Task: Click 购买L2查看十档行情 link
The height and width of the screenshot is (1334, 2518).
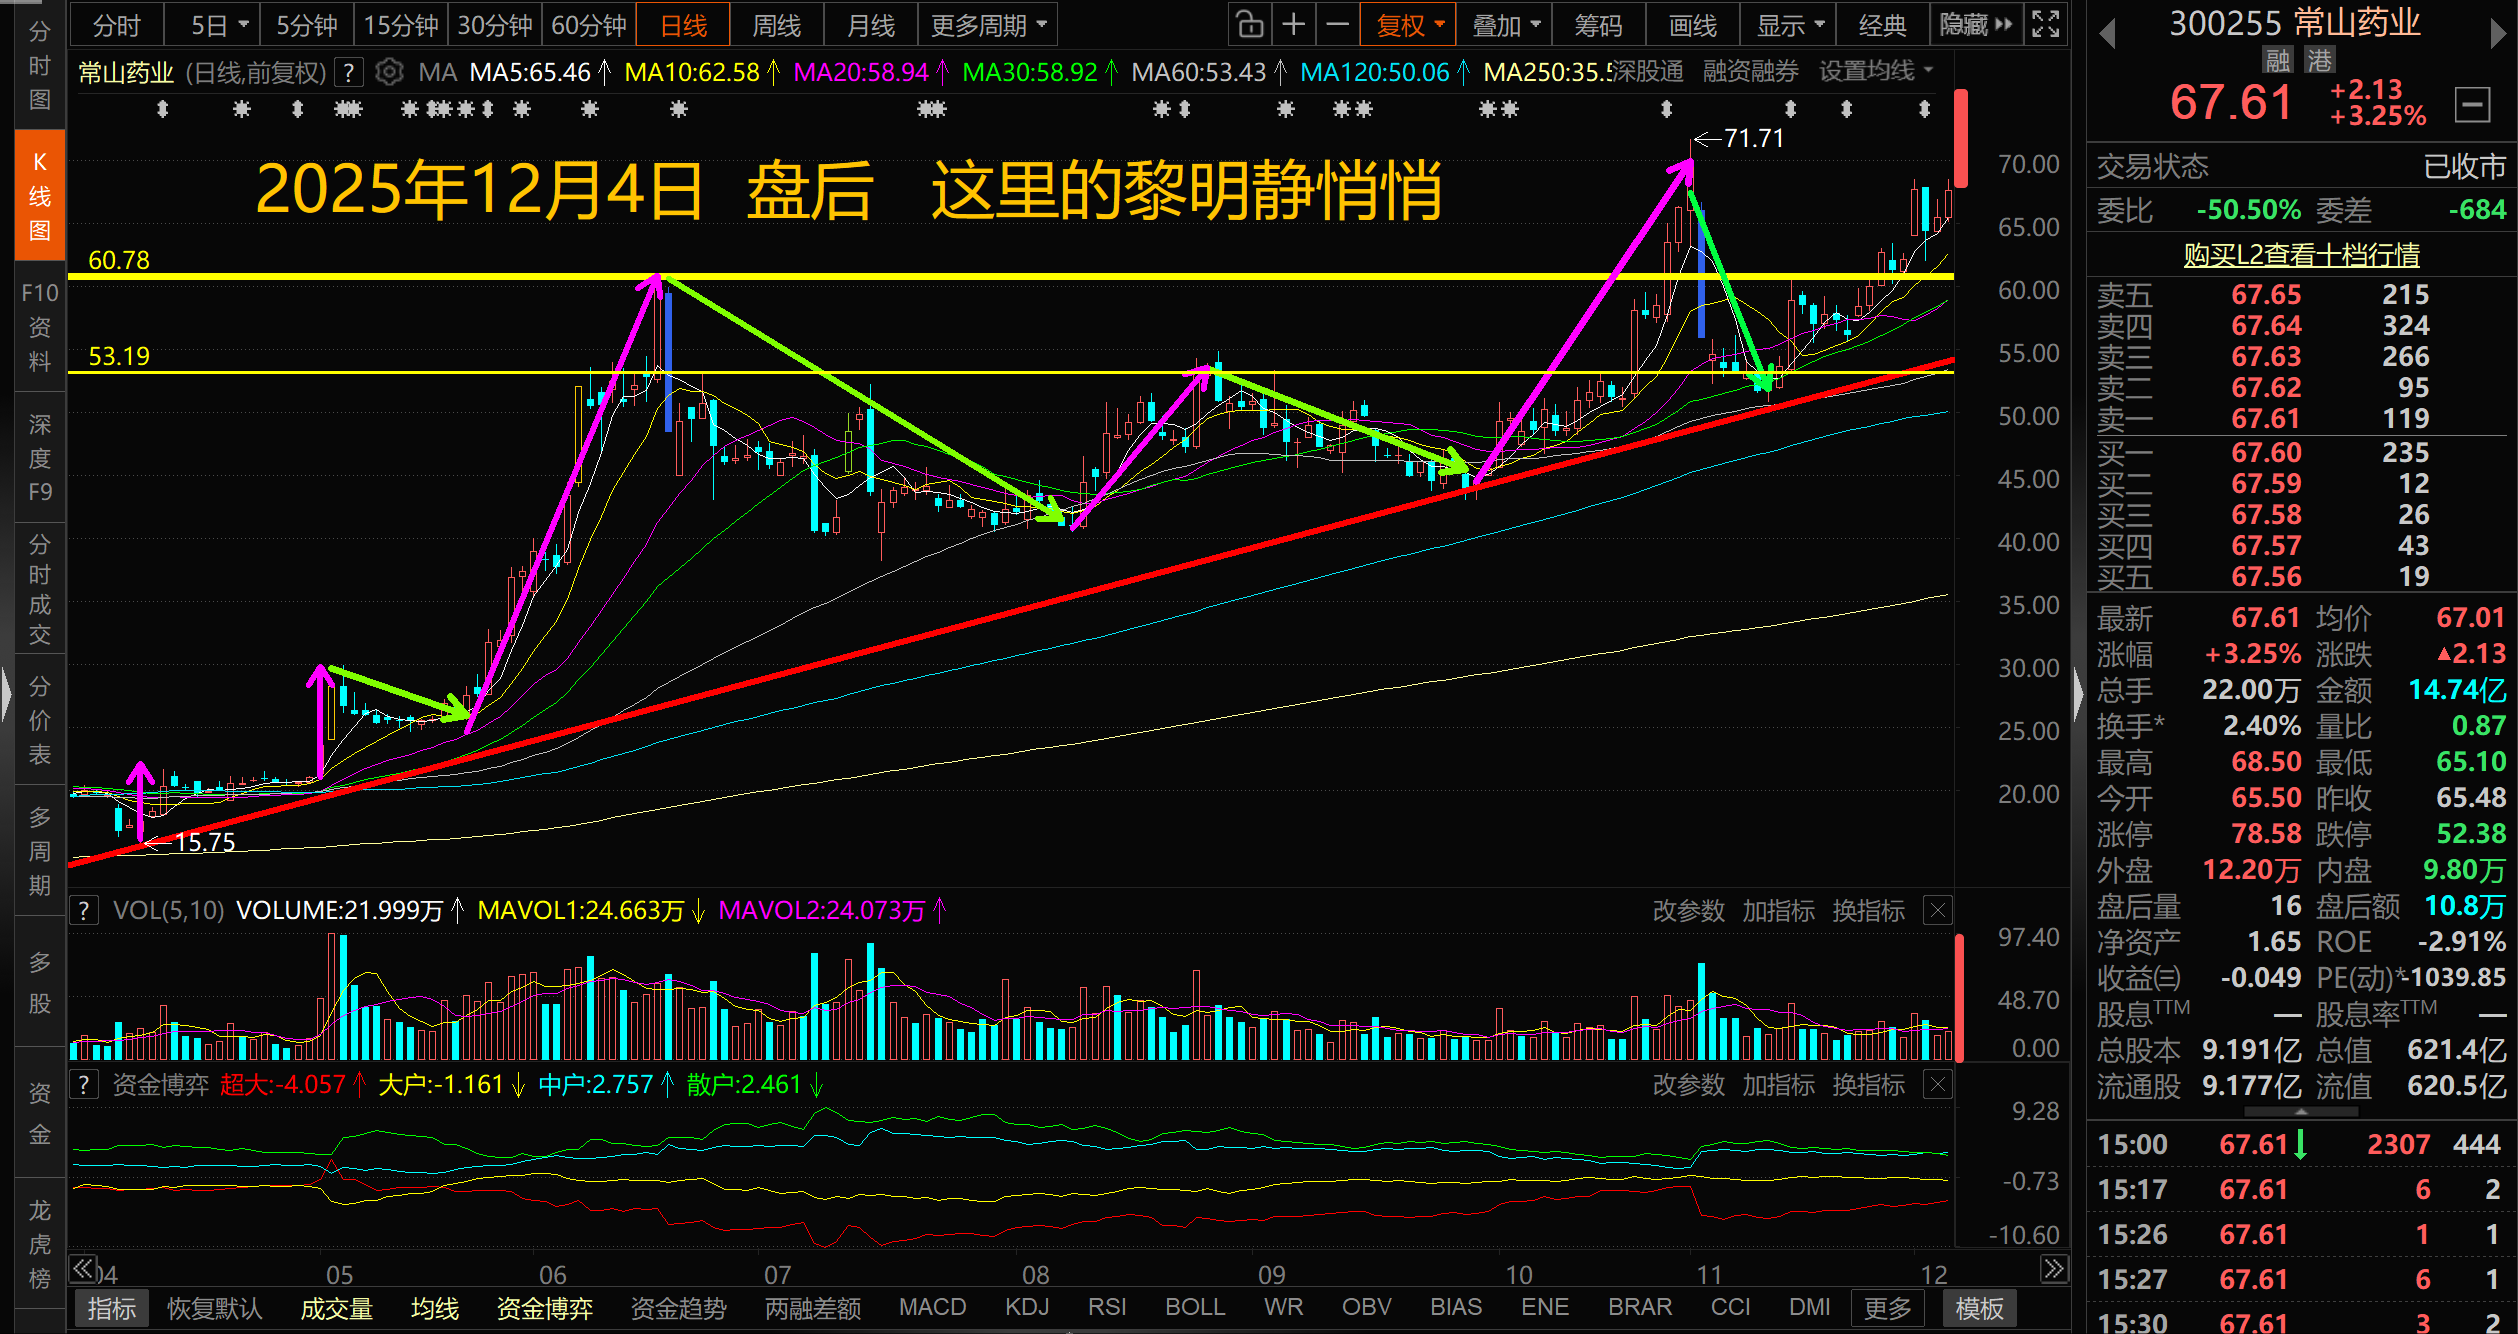Action: point(2301,254)
